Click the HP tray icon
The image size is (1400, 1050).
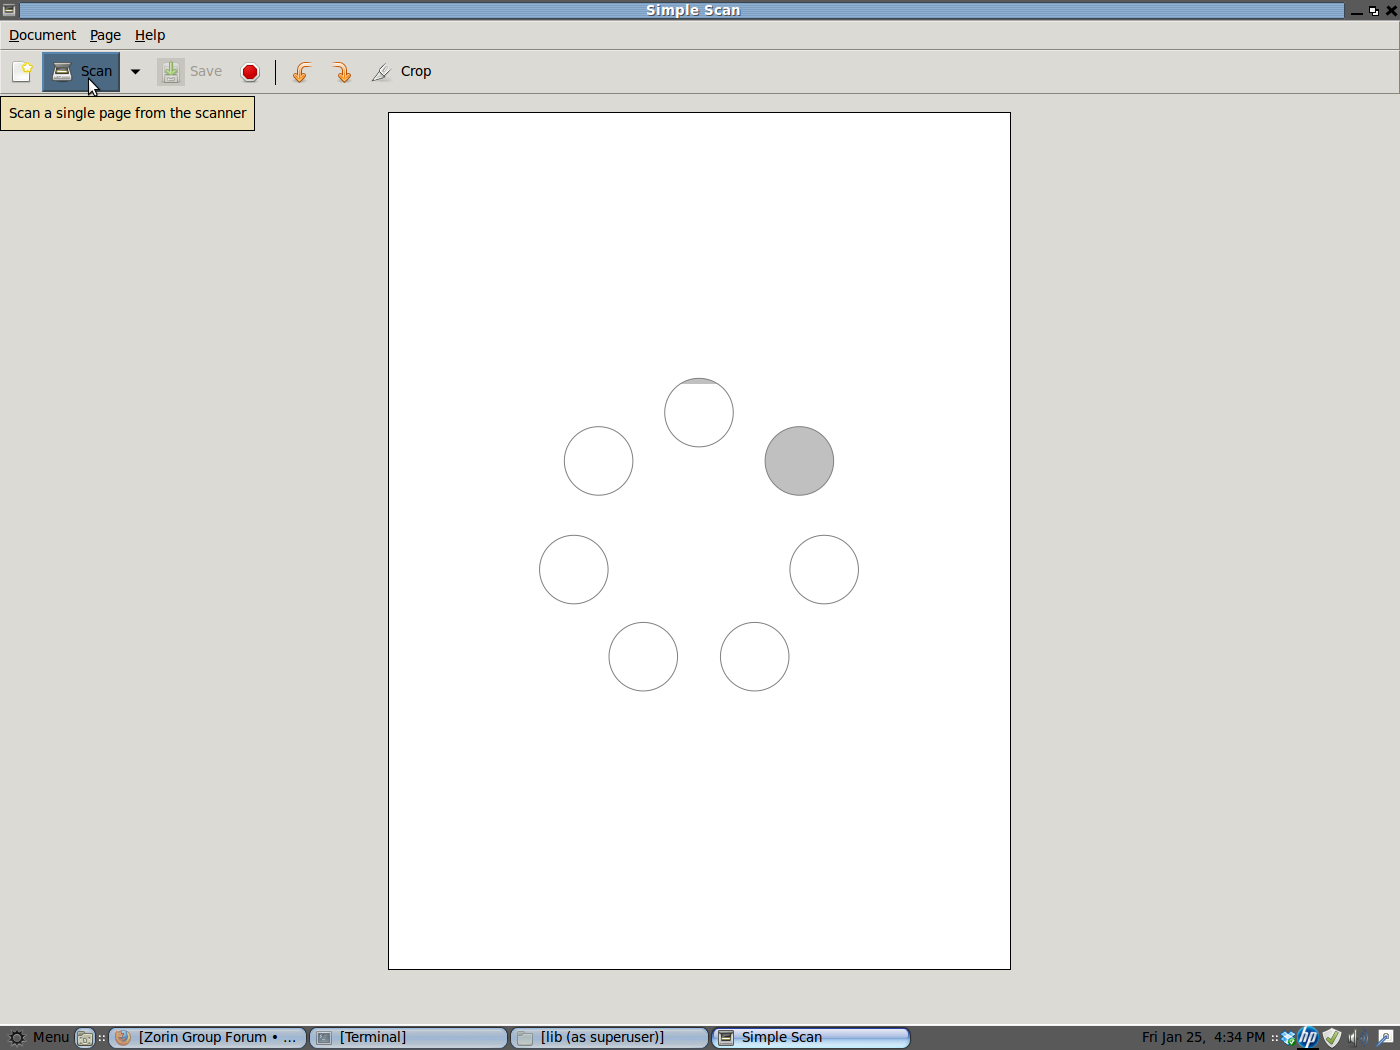[1308, 1037]
